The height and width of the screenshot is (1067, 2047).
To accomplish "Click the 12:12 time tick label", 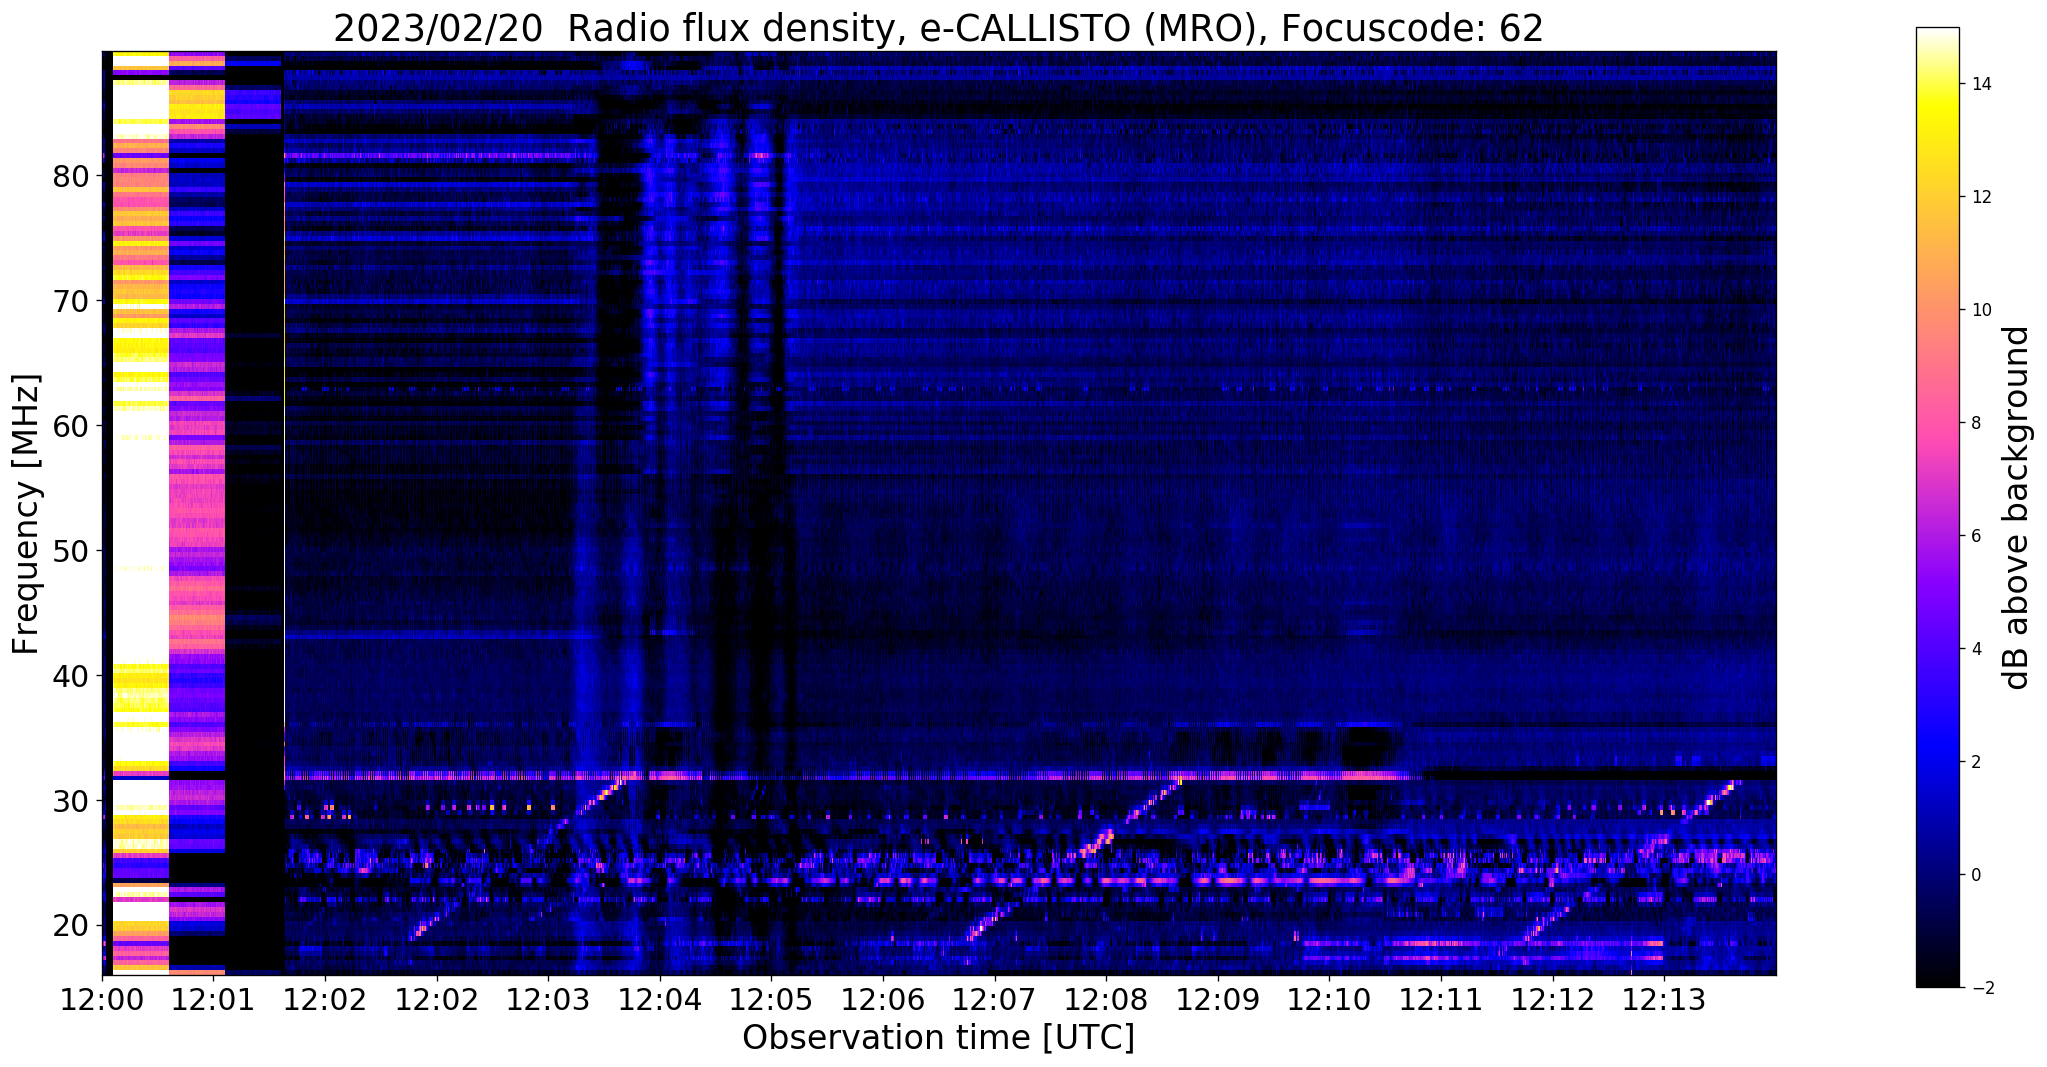I will coord(1552,999).
